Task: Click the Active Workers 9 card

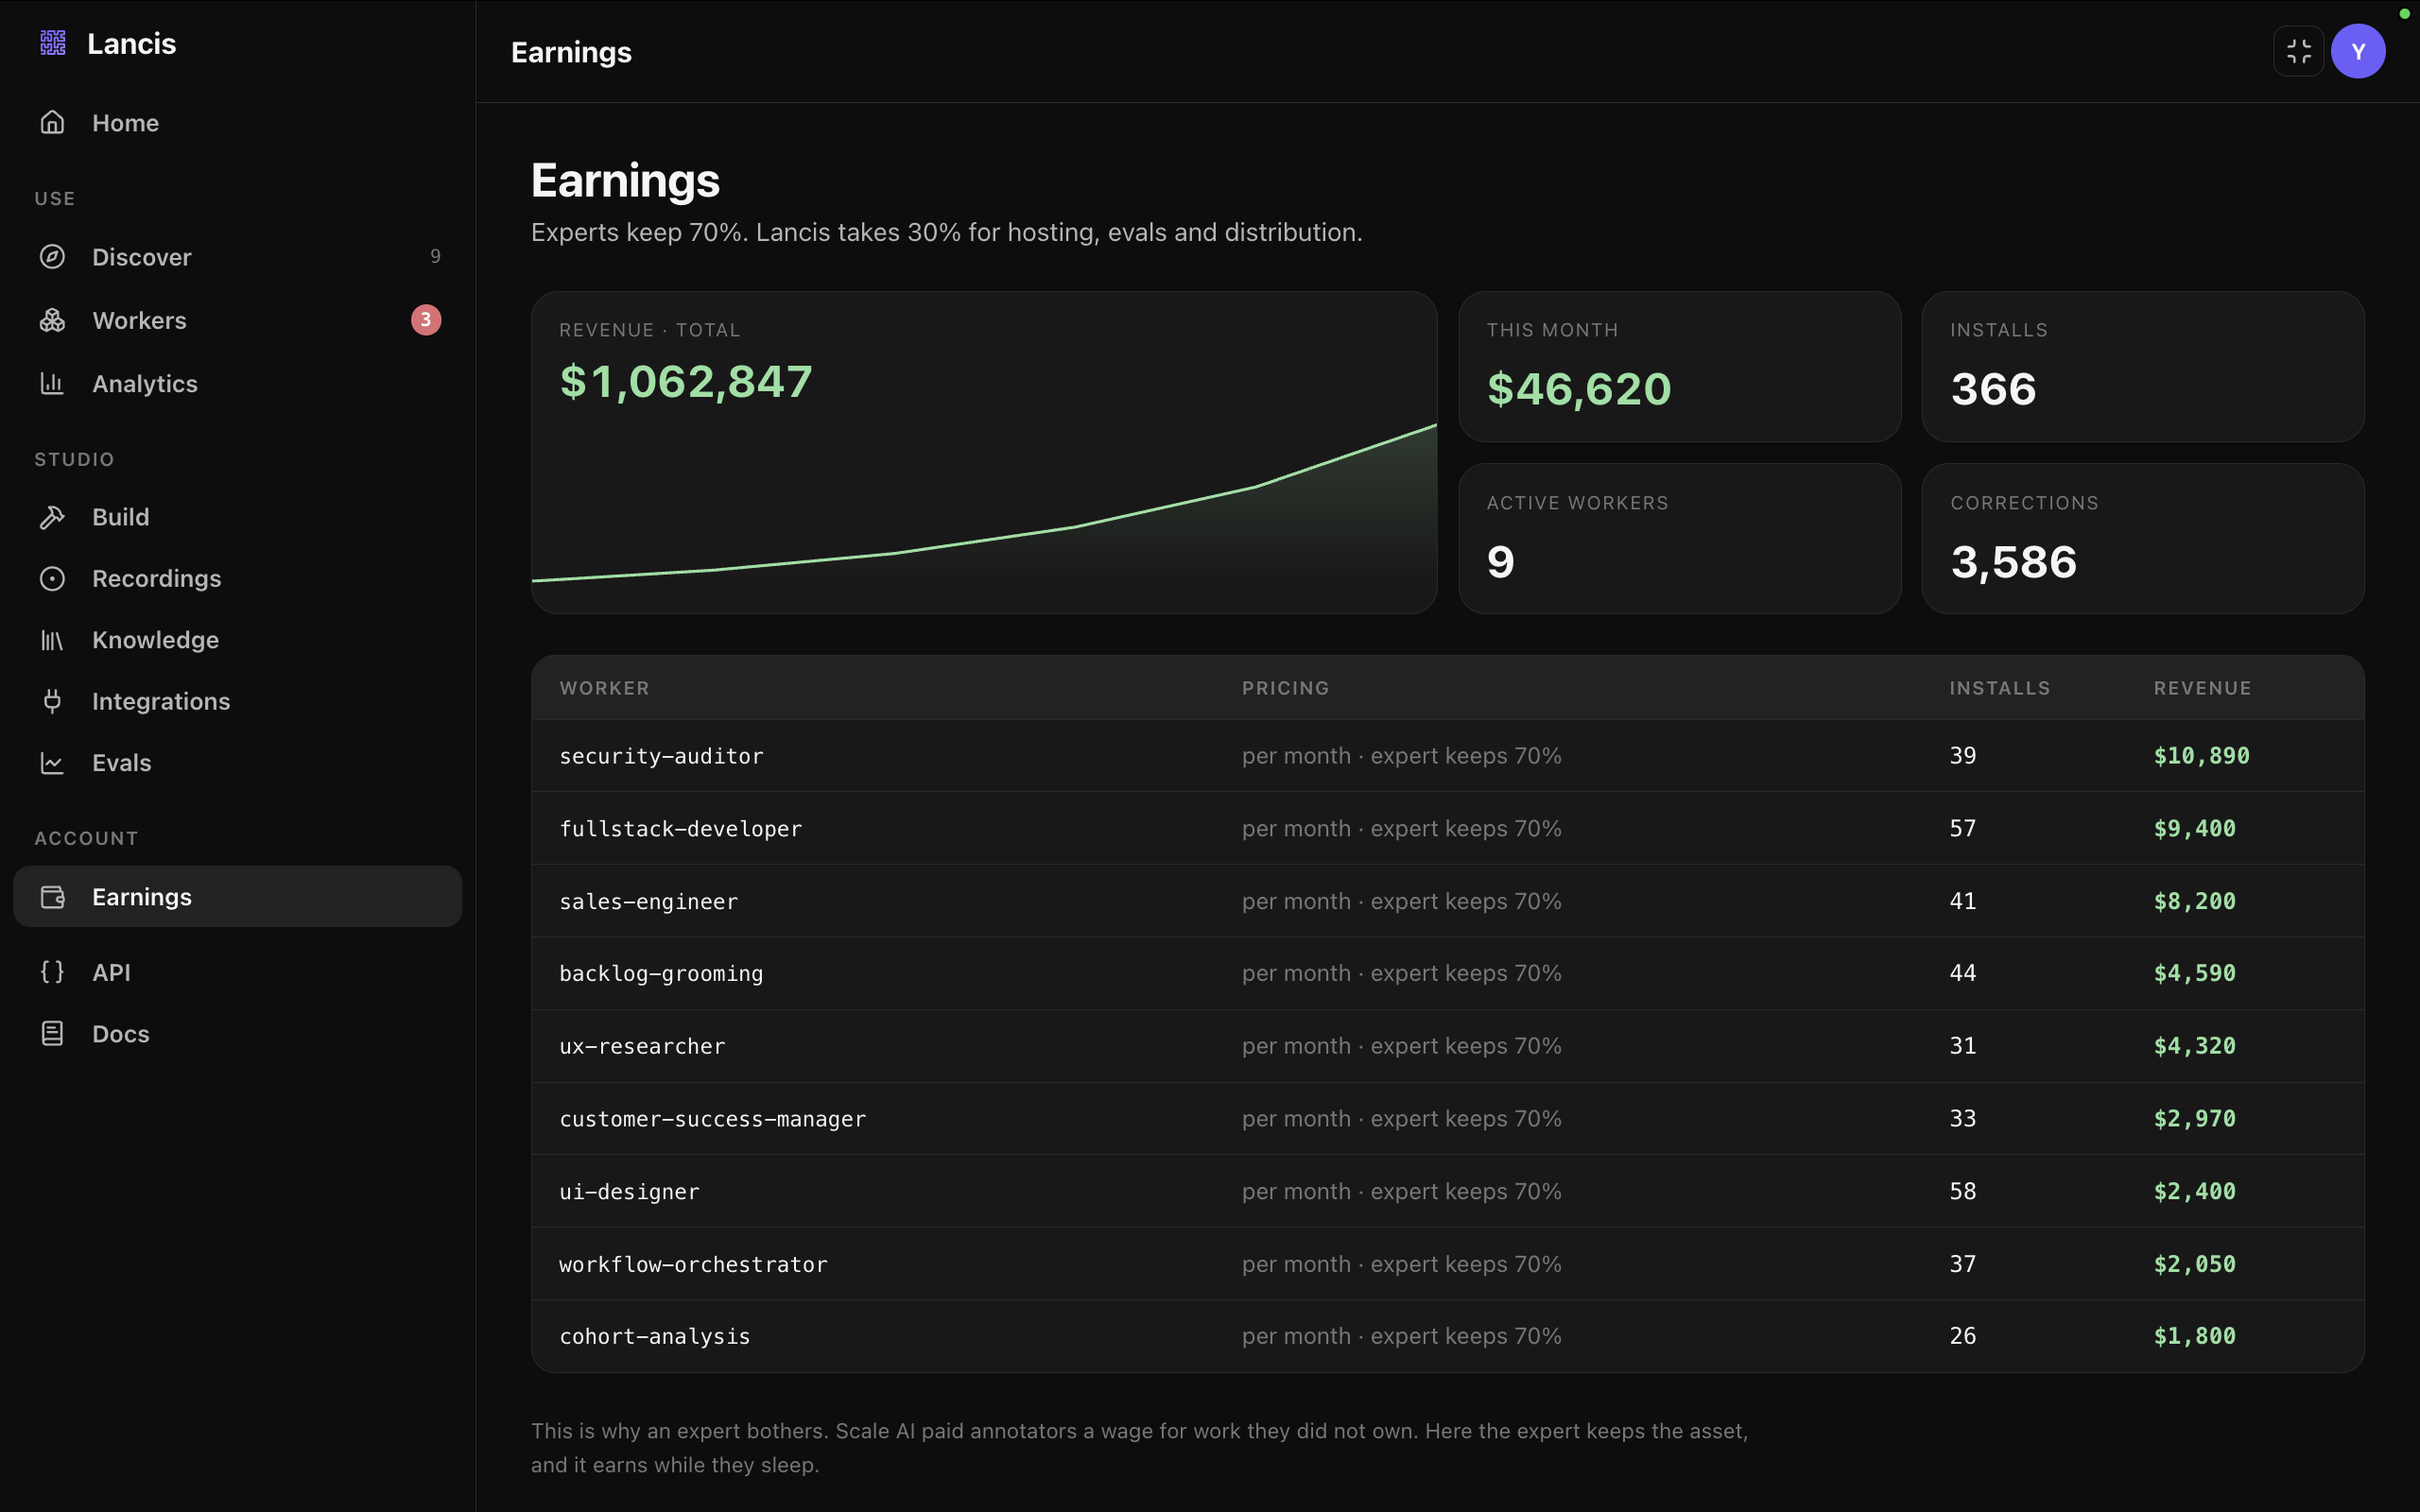Action: [x=1679, y=538]
